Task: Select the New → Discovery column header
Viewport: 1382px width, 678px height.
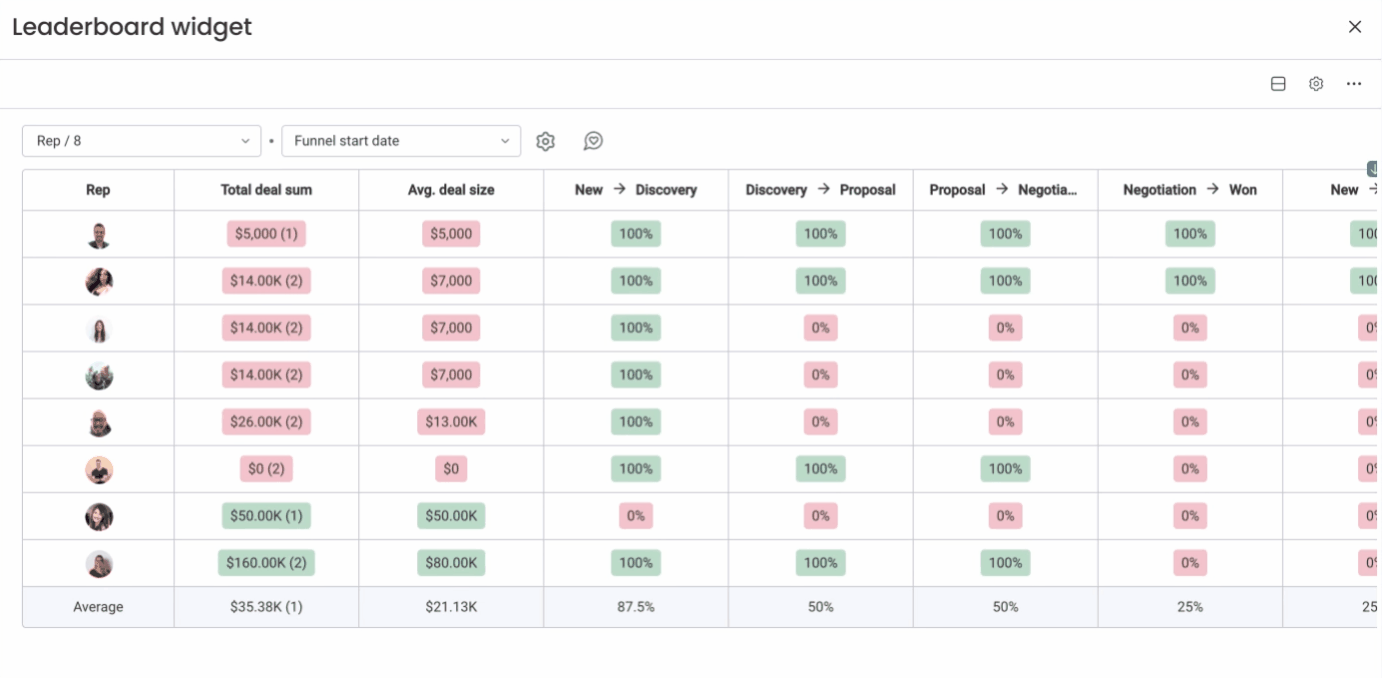Action: click(x=636, y=190)
